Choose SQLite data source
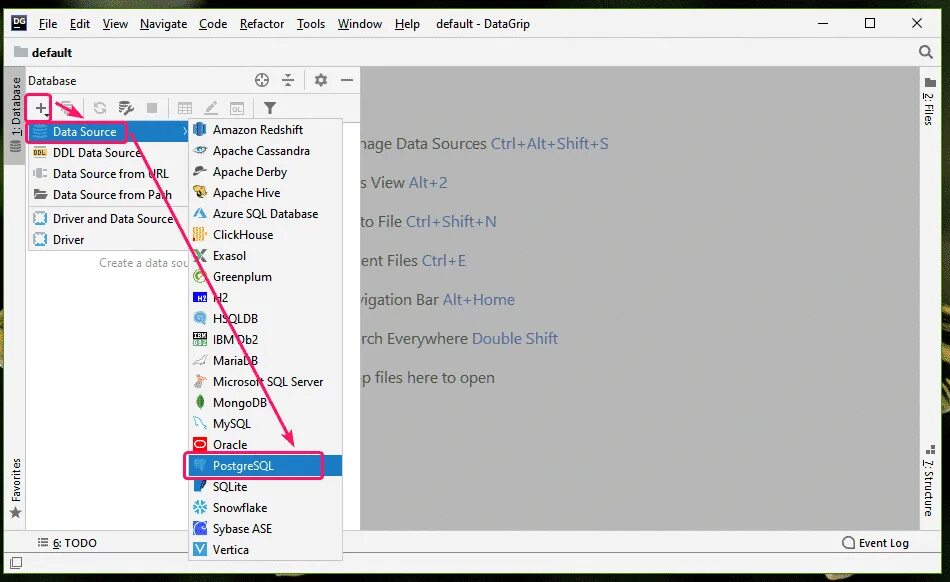950x582 pixels. pos(265,486)
